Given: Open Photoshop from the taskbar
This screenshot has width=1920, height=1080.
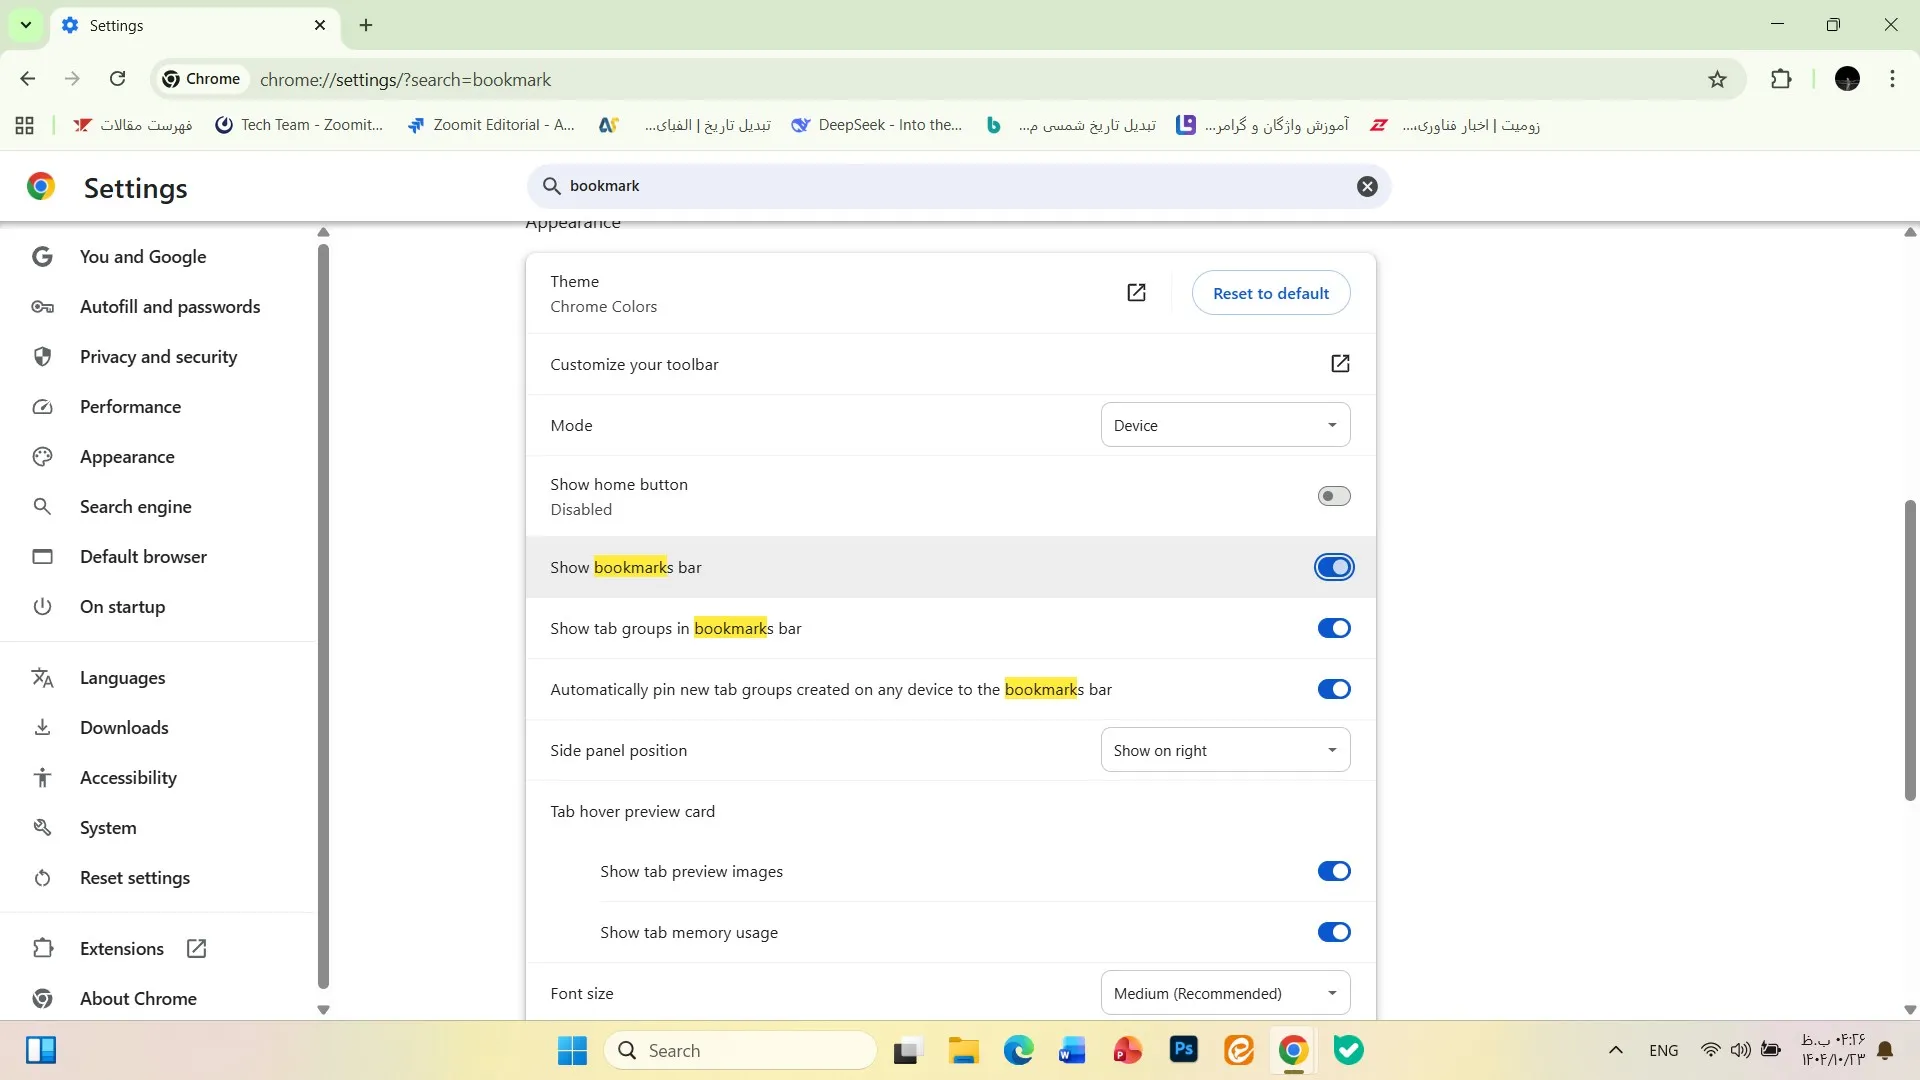Looking at the screenshot, I should 1183,1050.
